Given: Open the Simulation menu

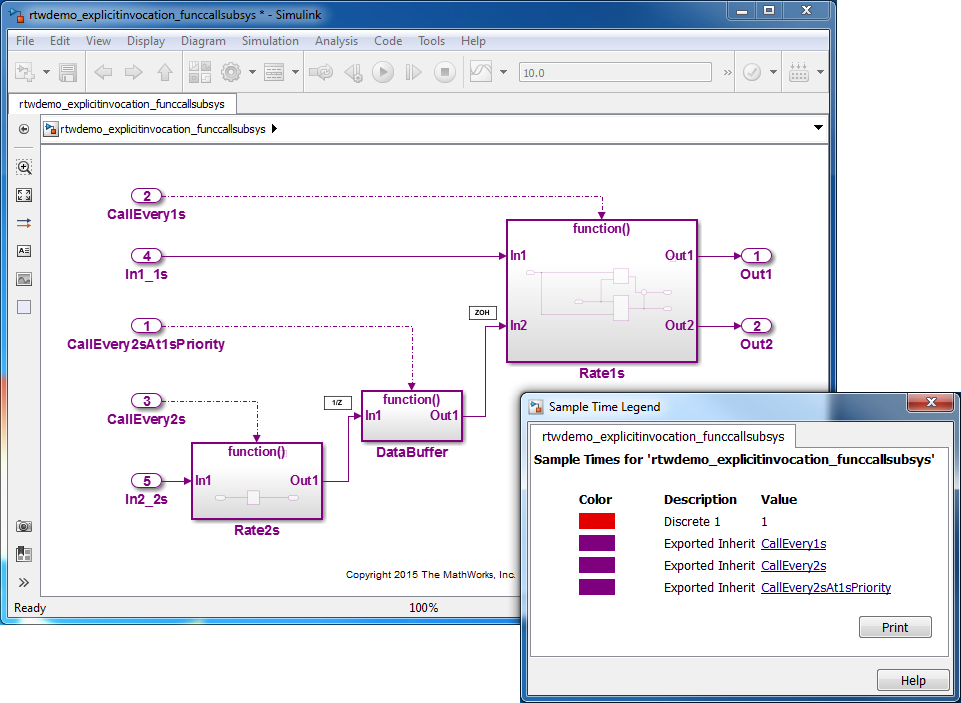Looking at the screenshot, I should click(270, 41).
